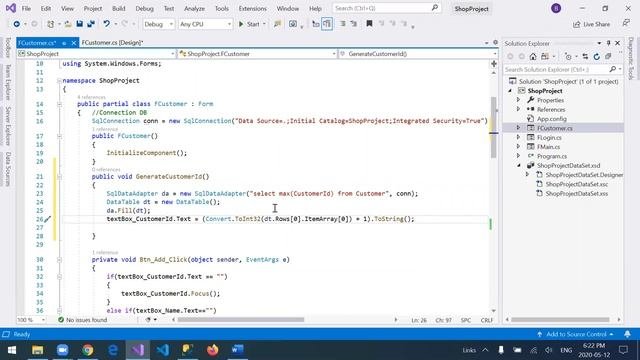
Task: Expand the FLogin.cs node
Action: [518, 137]
